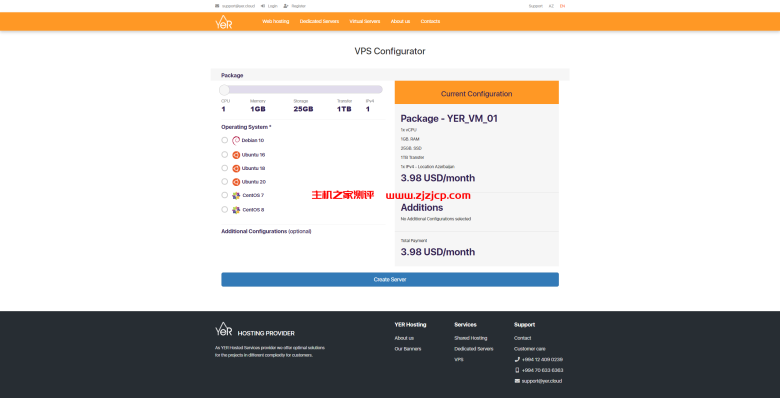Click the Additions heading
780x398 pixels.
[x=422, y=207]
